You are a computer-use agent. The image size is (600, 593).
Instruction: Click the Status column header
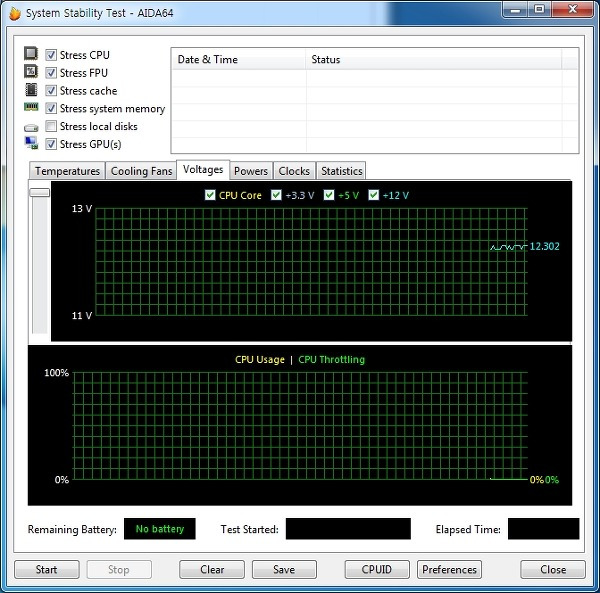click(434, 59)
